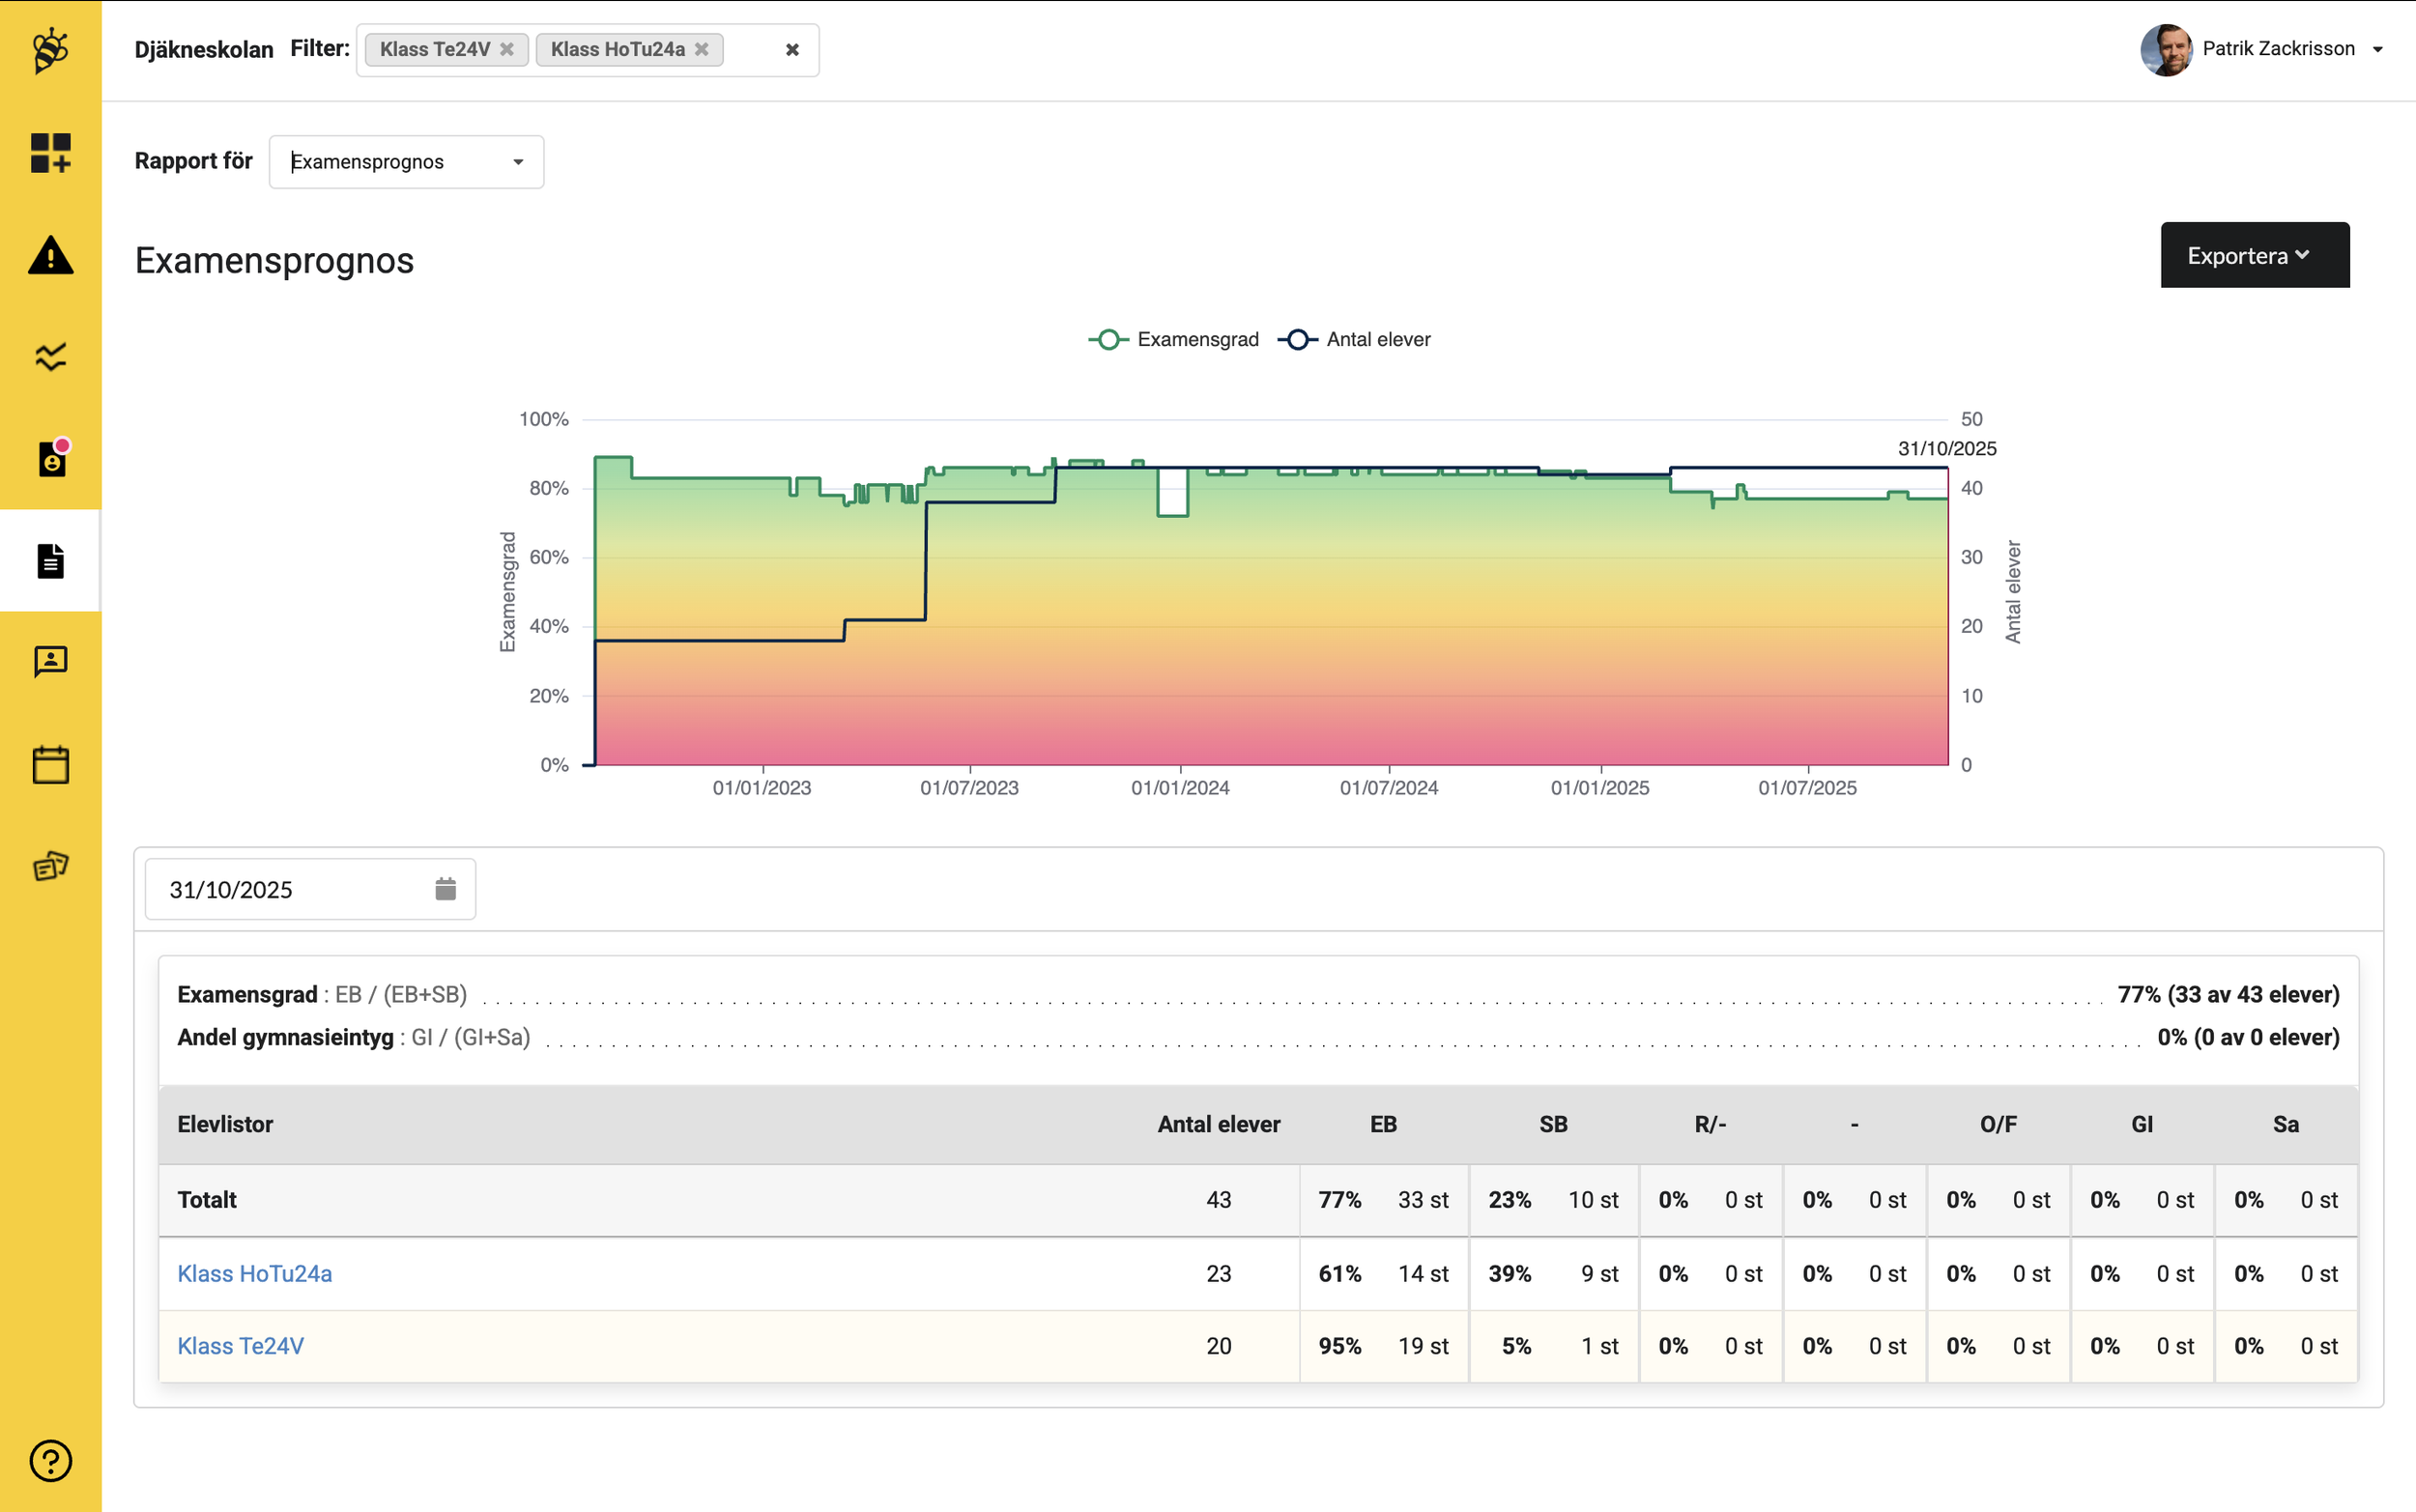
Task: Click the Antal elever column header
Action: pyautogui.click(x=1218, y=1124)
